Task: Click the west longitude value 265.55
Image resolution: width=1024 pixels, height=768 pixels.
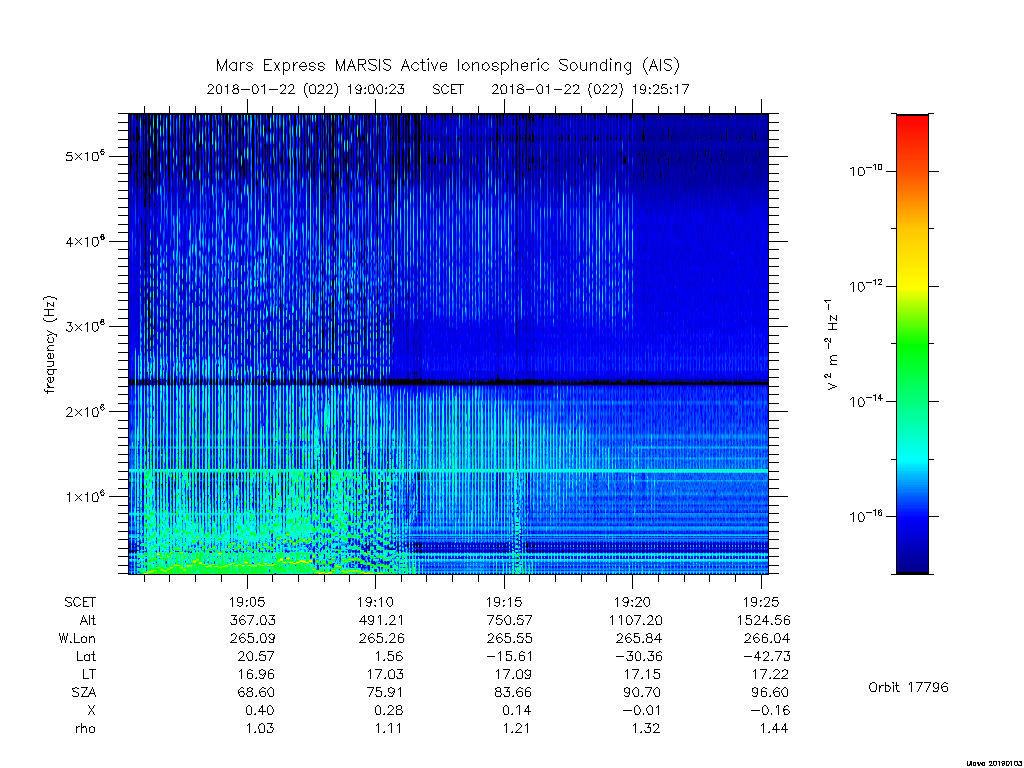Action: [x=509, y=638]
